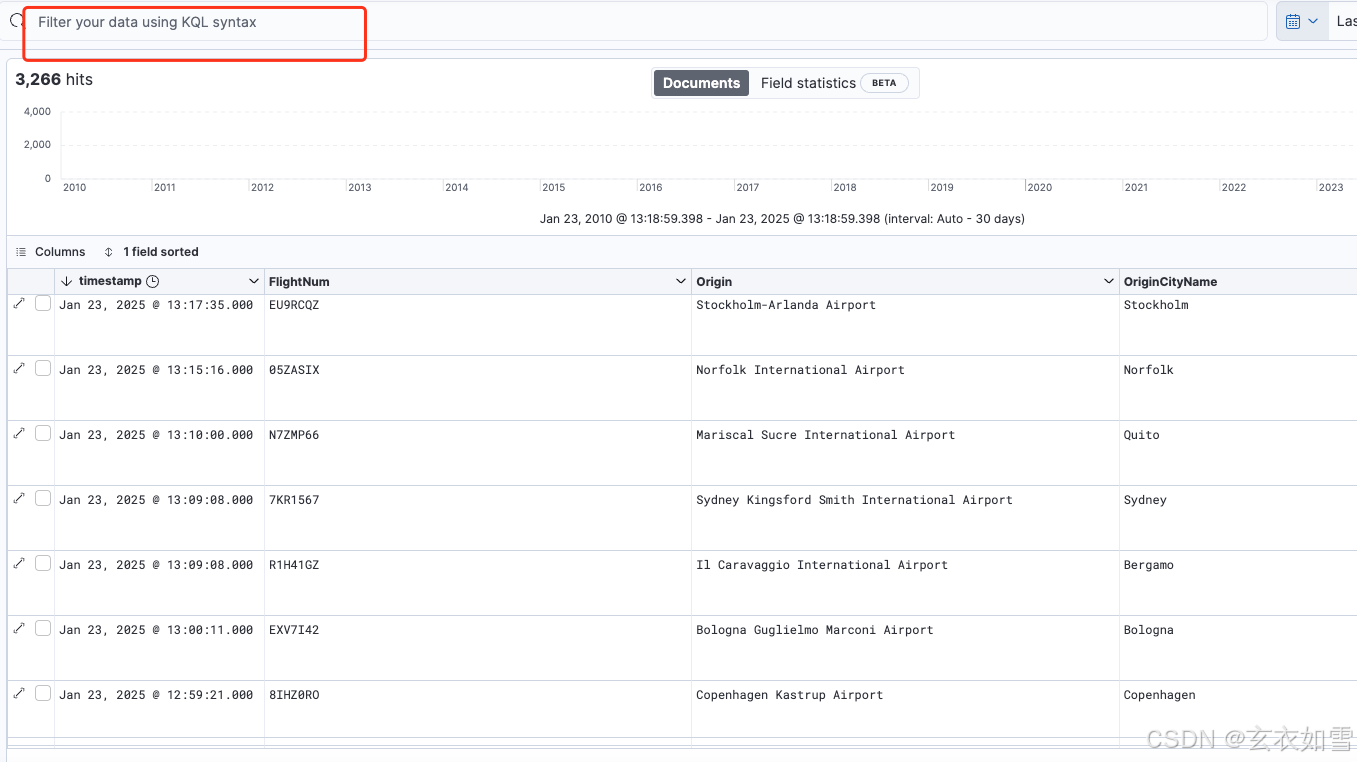Screen dimensions: 1357x762
Task: Select the checkbox for flight EU9RCQZ
Action: pyautogui.click(x=43, y=303)
